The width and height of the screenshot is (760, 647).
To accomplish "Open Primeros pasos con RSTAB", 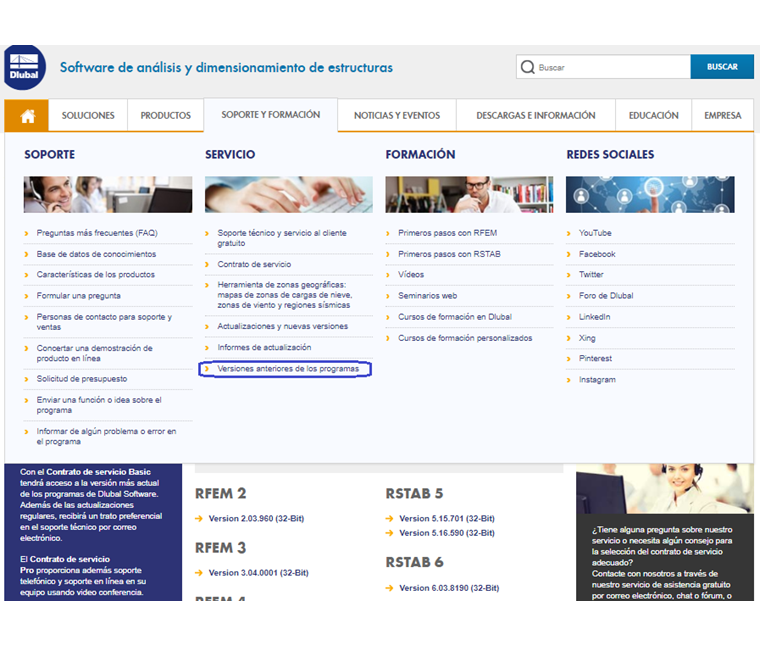I will (x=449, y=254).
